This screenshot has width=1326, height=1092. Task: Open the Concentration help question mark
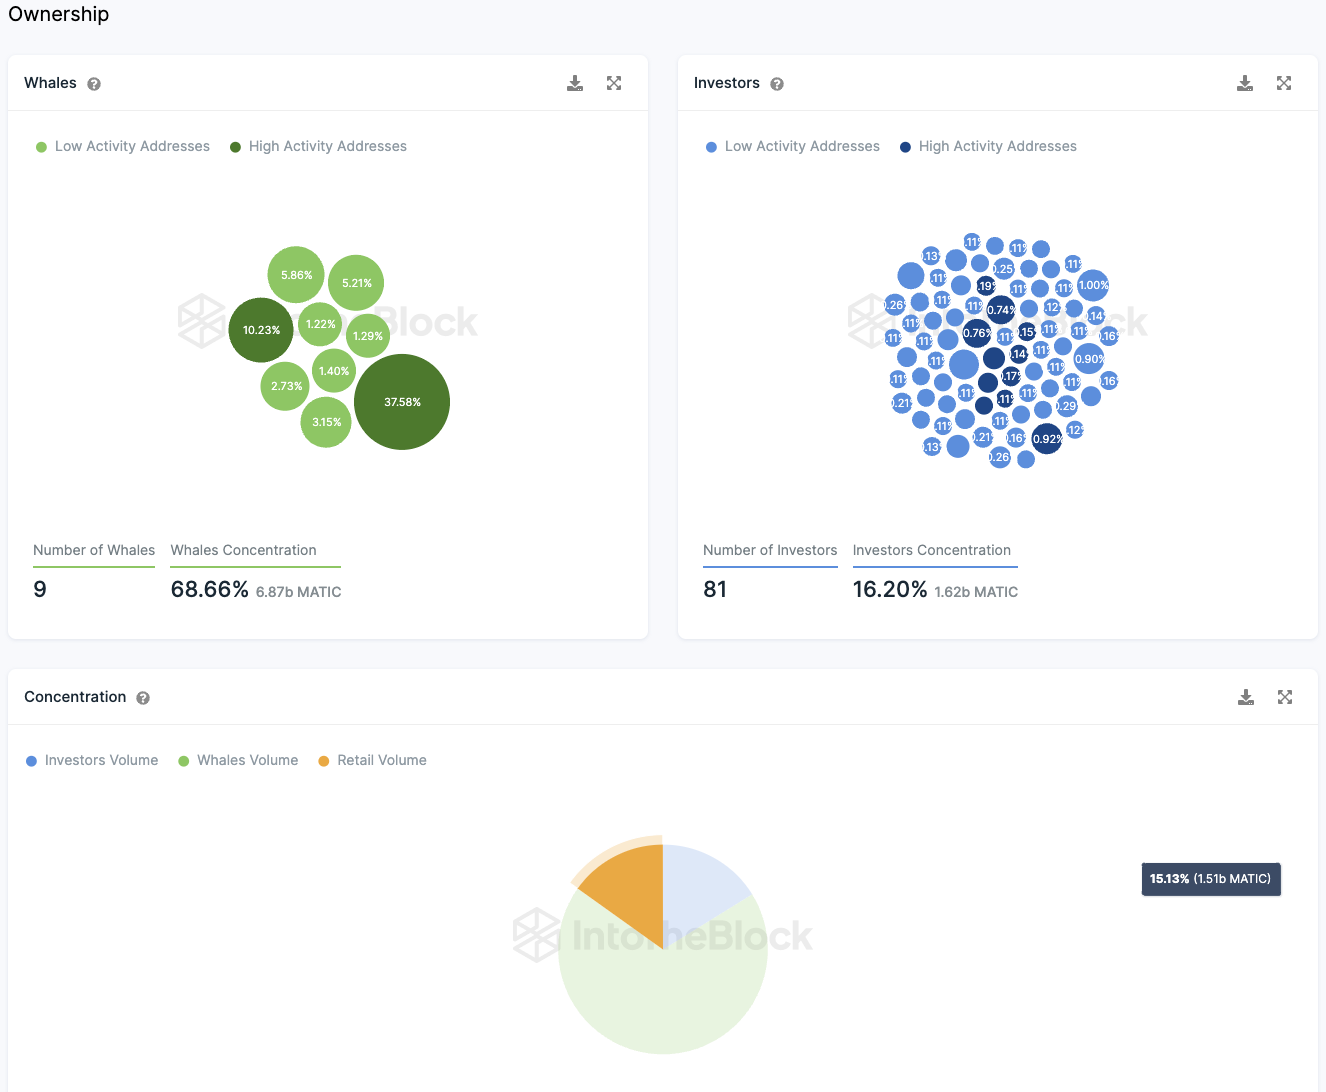[x=143, y=698]
